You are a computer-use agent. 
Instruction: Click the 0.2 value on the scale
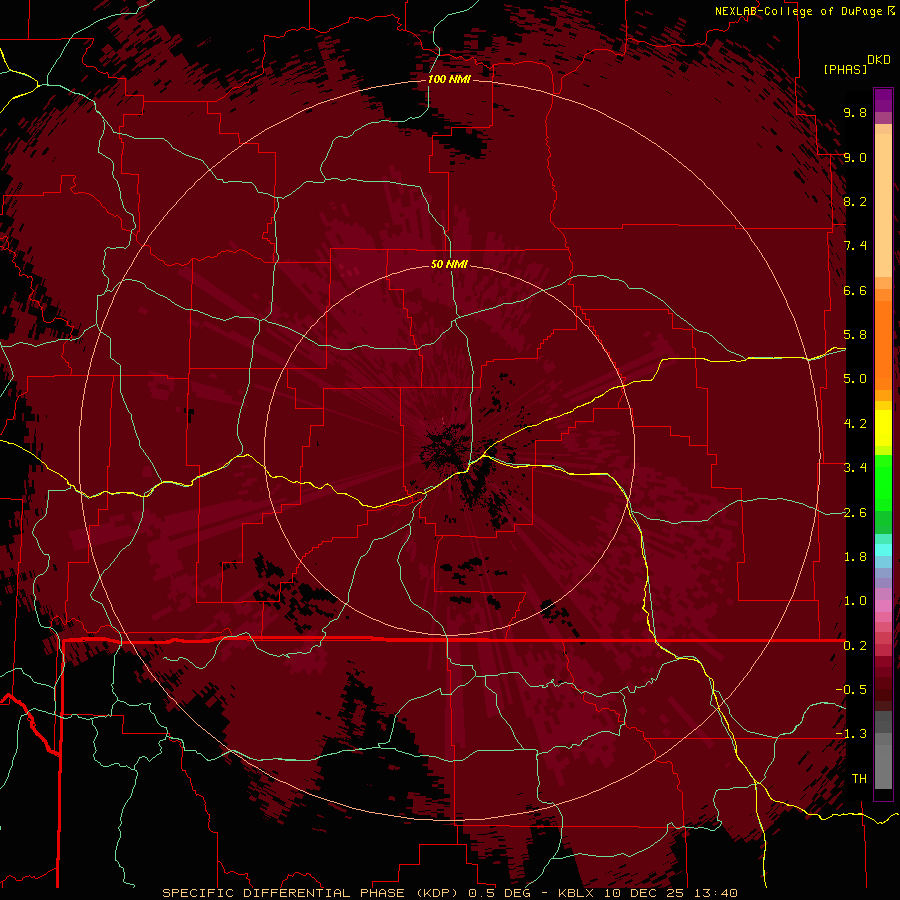[x=855, y=646]
